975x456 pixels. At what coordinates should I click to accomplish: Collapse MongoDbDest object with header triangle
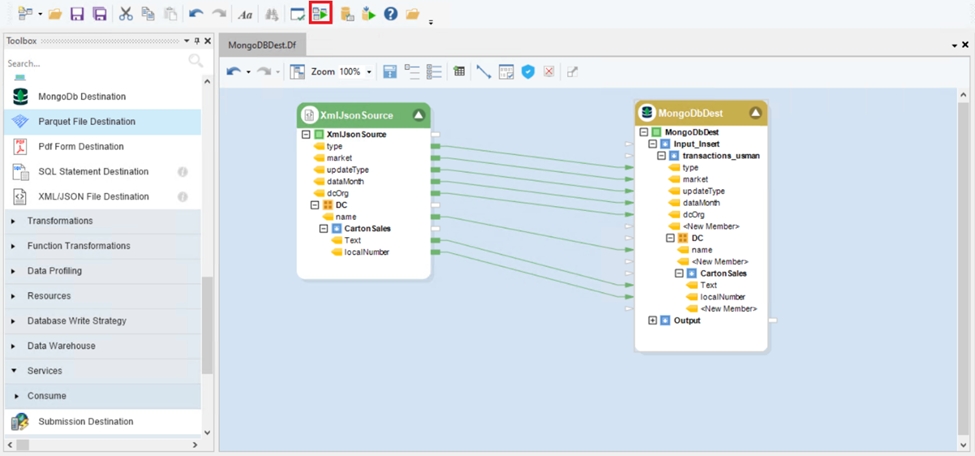pyautogui.click(x=755, y=113)
